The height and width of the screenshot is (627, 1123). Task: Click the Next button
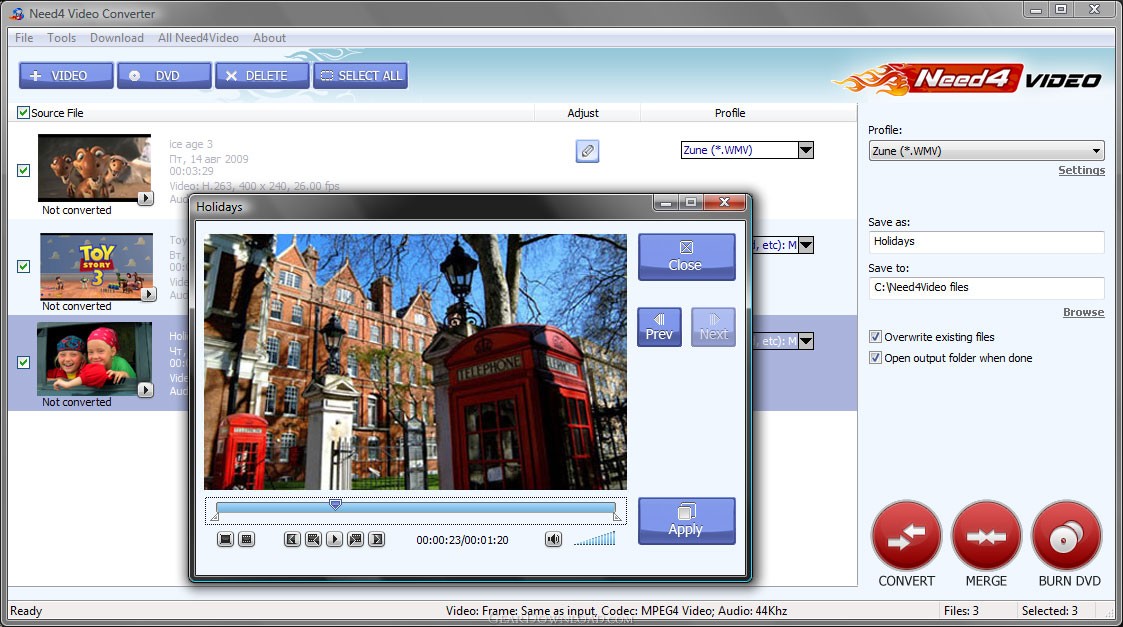point(713,327)
